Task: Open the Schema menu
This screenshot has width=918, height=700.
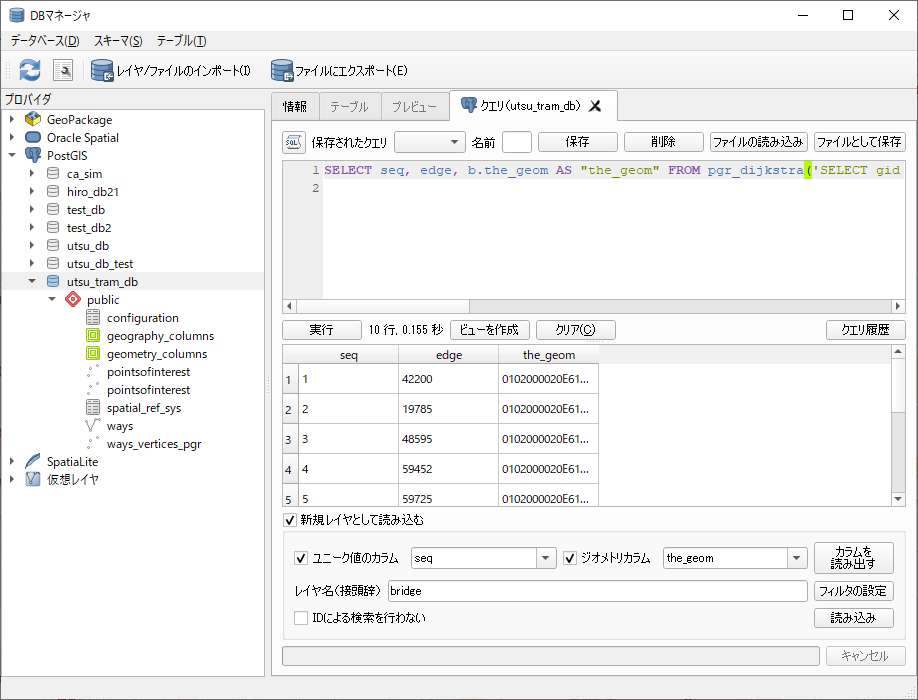Action: coord(118,41)
